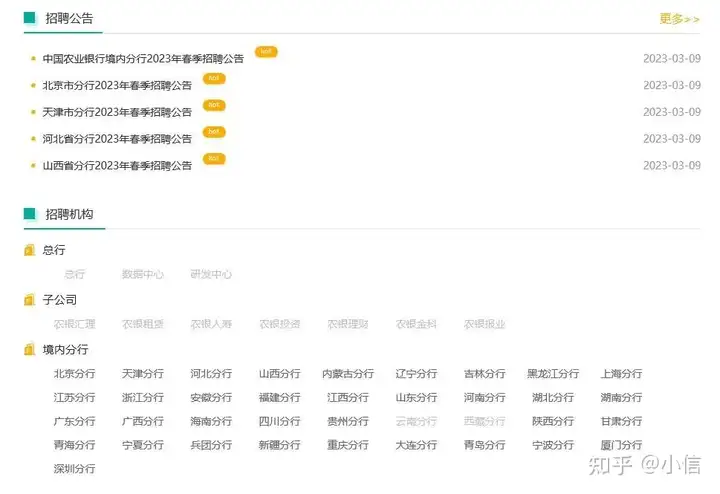The image size is (720, 494).
Task: Open 贵州分行 branch page
Action: [348, 421]
